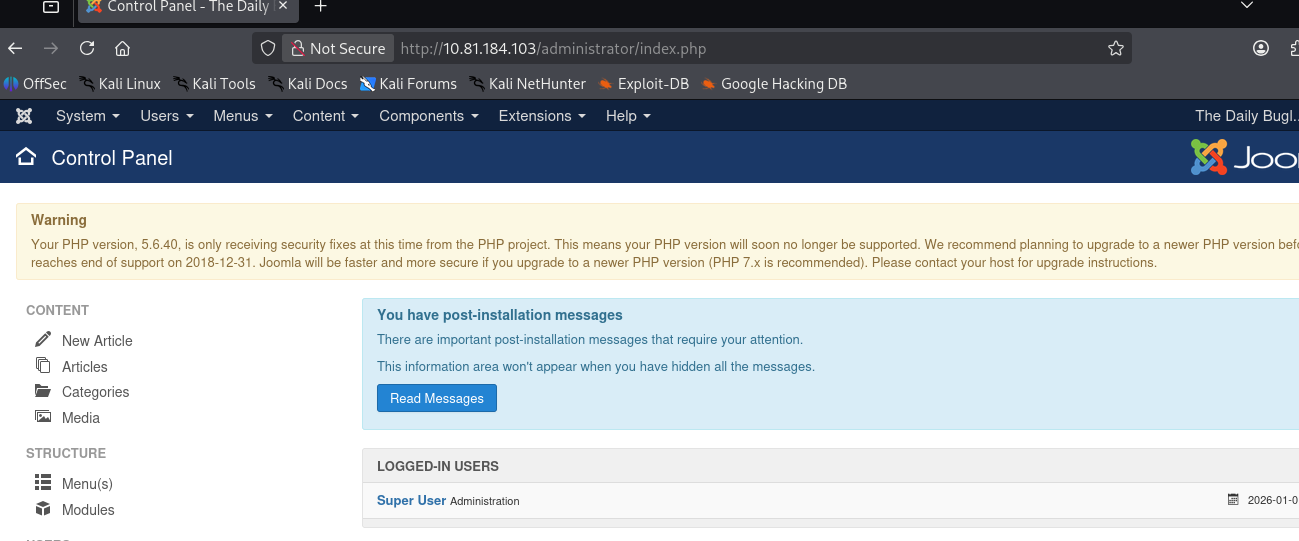Open the Google Hacking DB bookmark
The image size is (1299, 541).
774,84
